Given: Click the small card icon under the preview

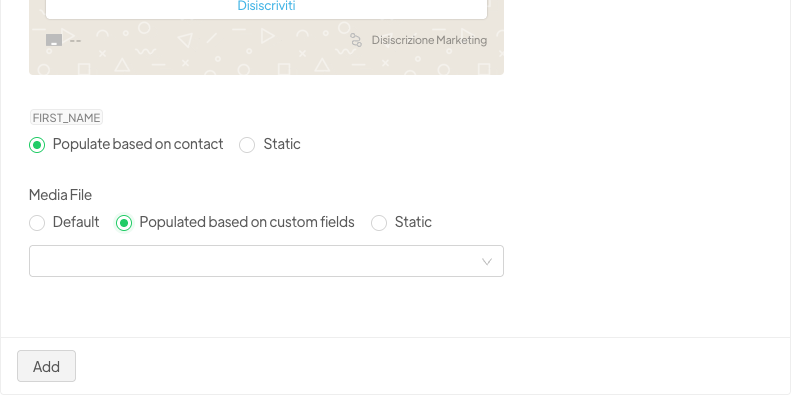Looking at the screenshot, I should pos(54,41).
